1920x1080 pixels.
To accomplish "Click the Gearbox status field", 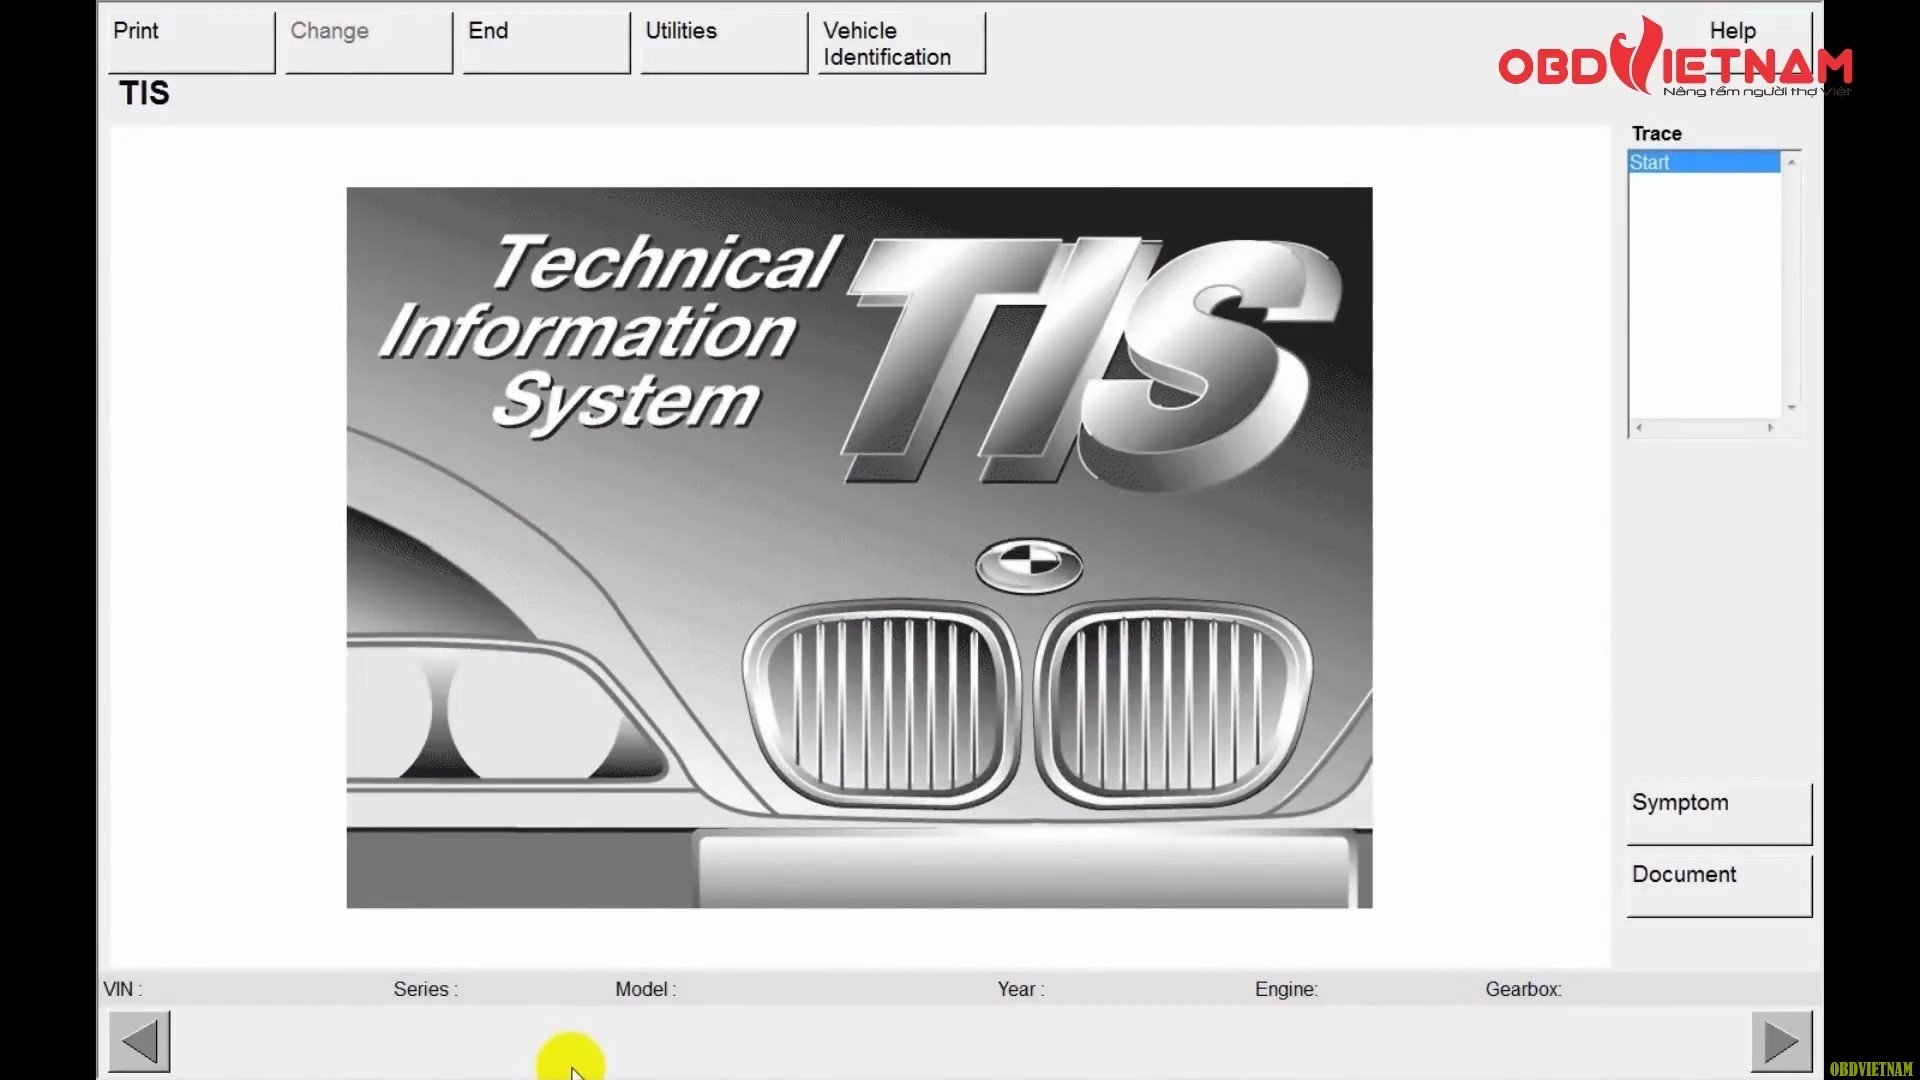I will tap(1523, 989).
